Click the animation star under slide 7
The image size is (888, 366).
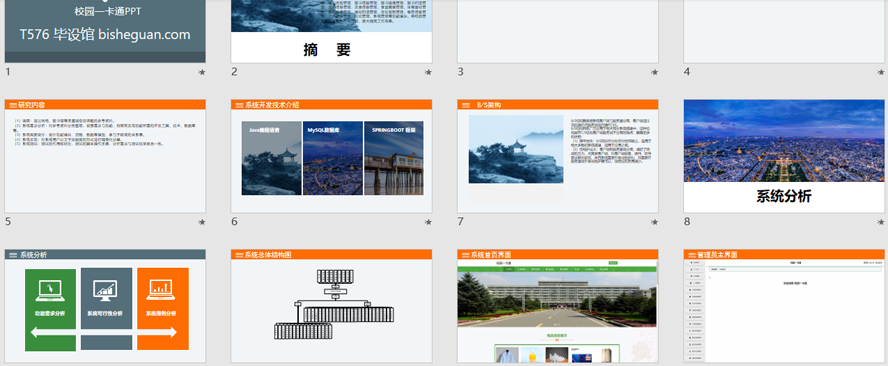point(655,223)
